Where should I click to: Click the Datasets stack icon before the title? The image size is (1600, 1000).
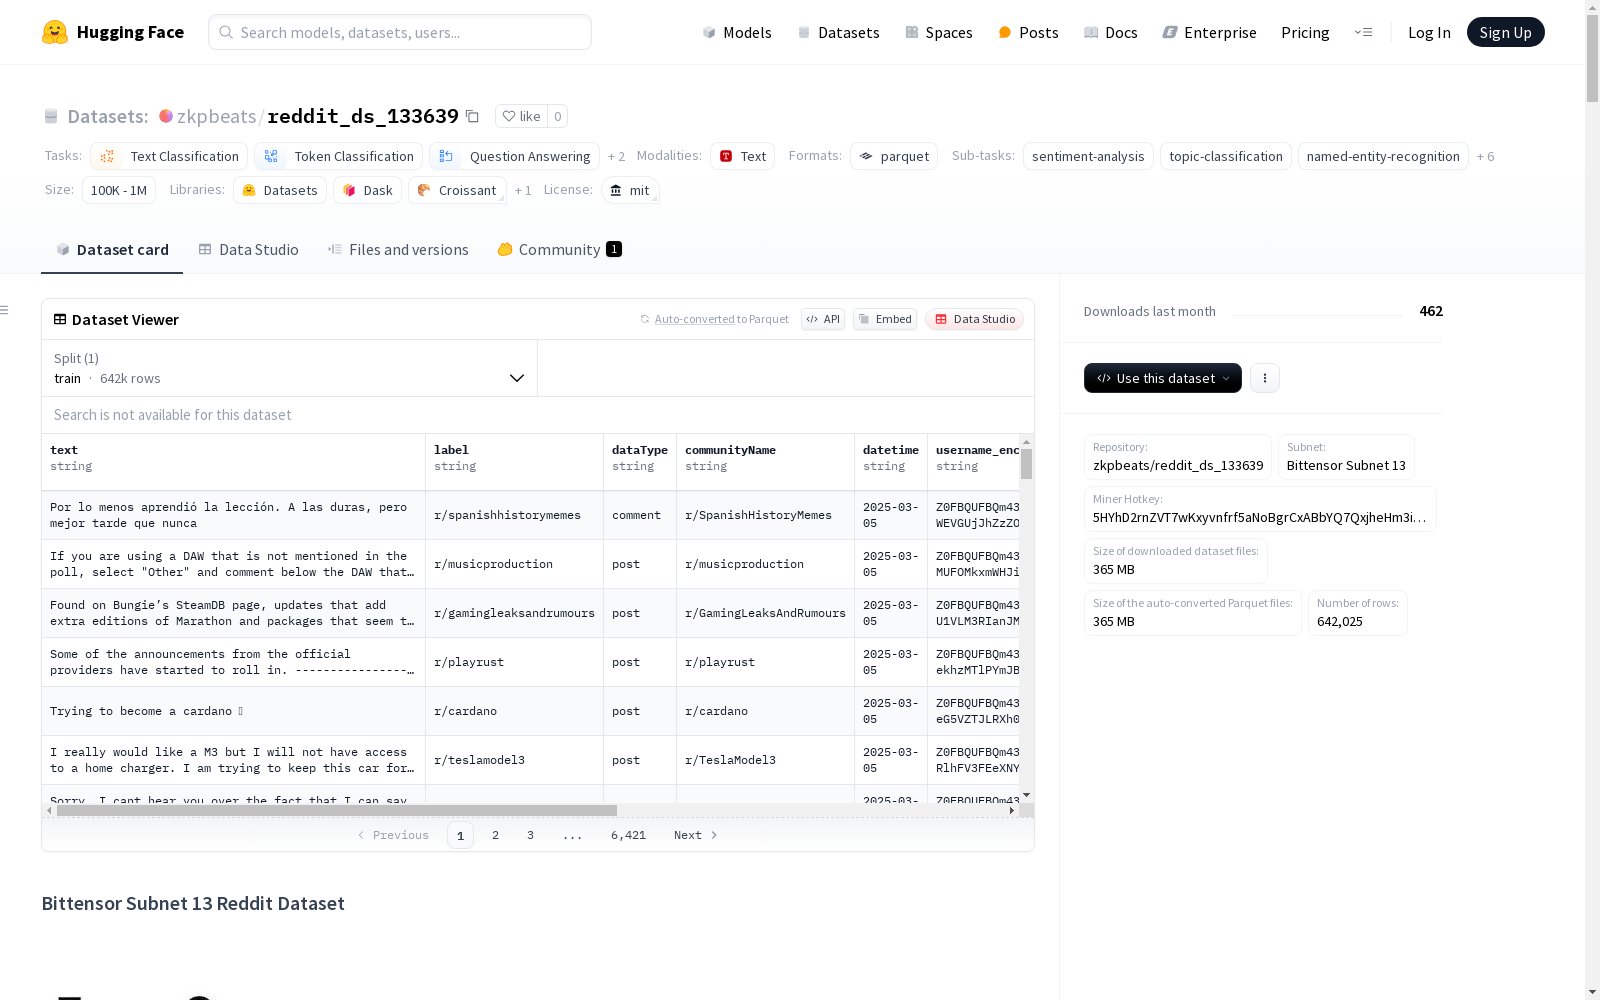(x=51, y=116)
